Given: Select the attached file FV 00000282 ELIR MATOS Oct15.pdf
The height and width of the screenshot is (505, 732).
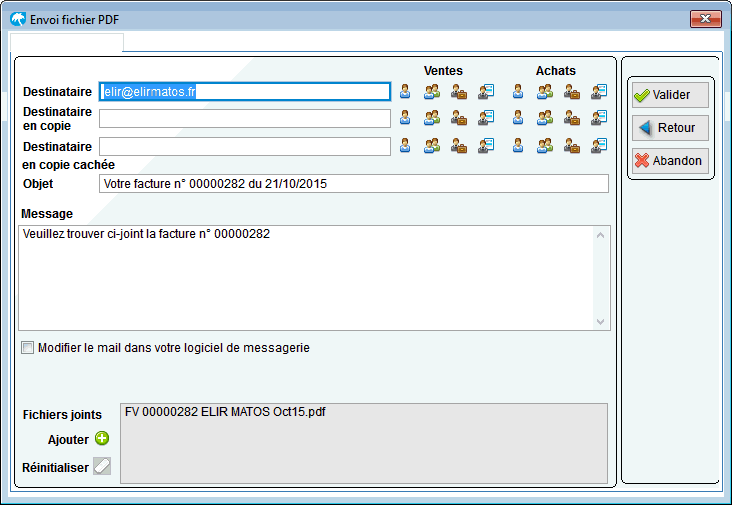Looking at the screenshot, I should coord(225,412).
